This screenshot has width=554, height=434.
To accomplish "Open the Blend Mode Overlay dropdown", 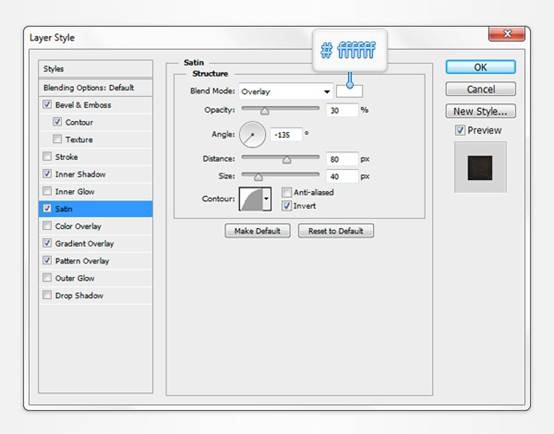I will click(286, 92).
